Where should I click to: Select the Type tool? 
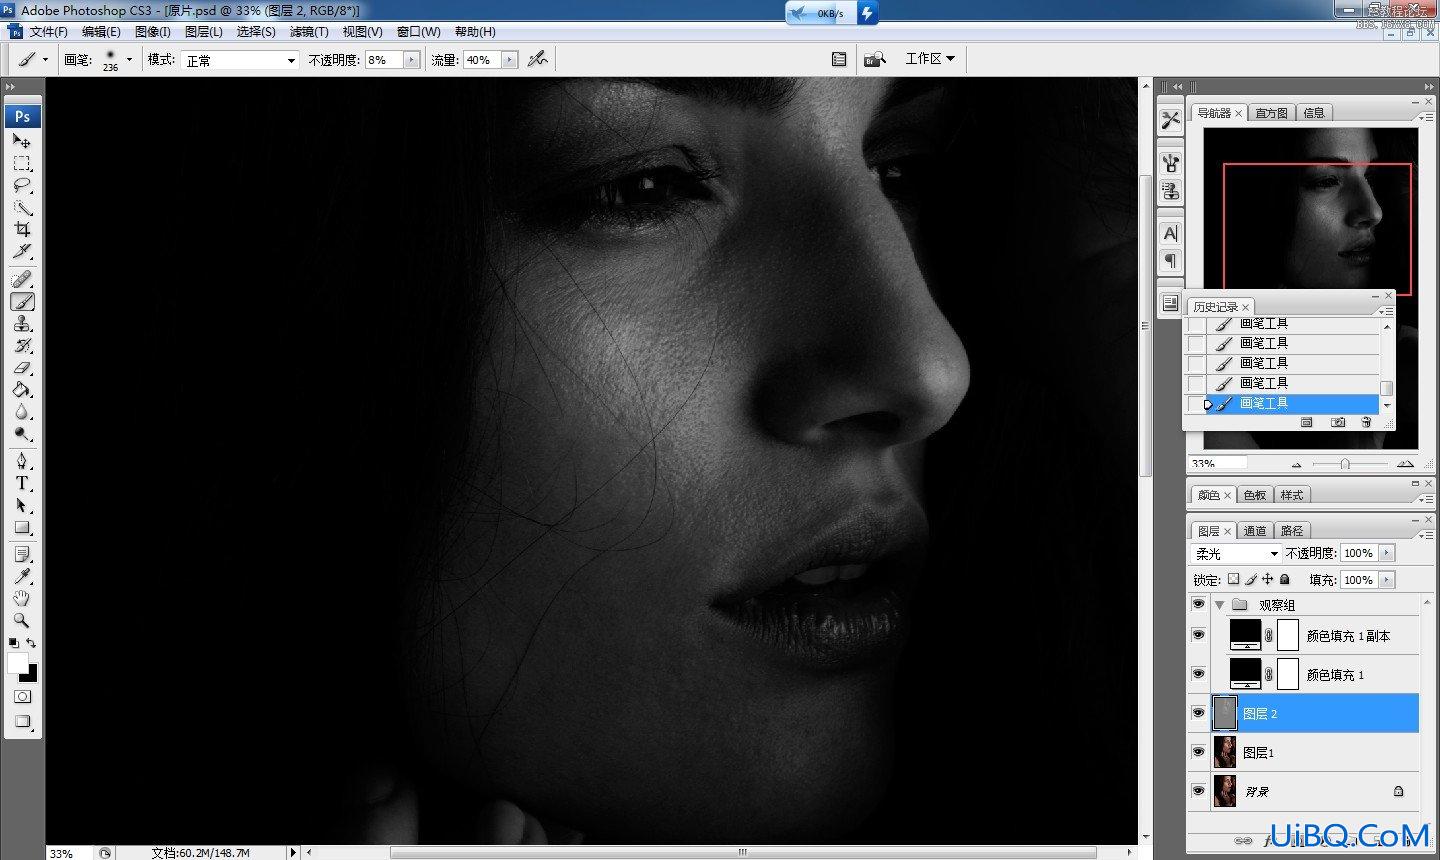(x=22, y=483)
